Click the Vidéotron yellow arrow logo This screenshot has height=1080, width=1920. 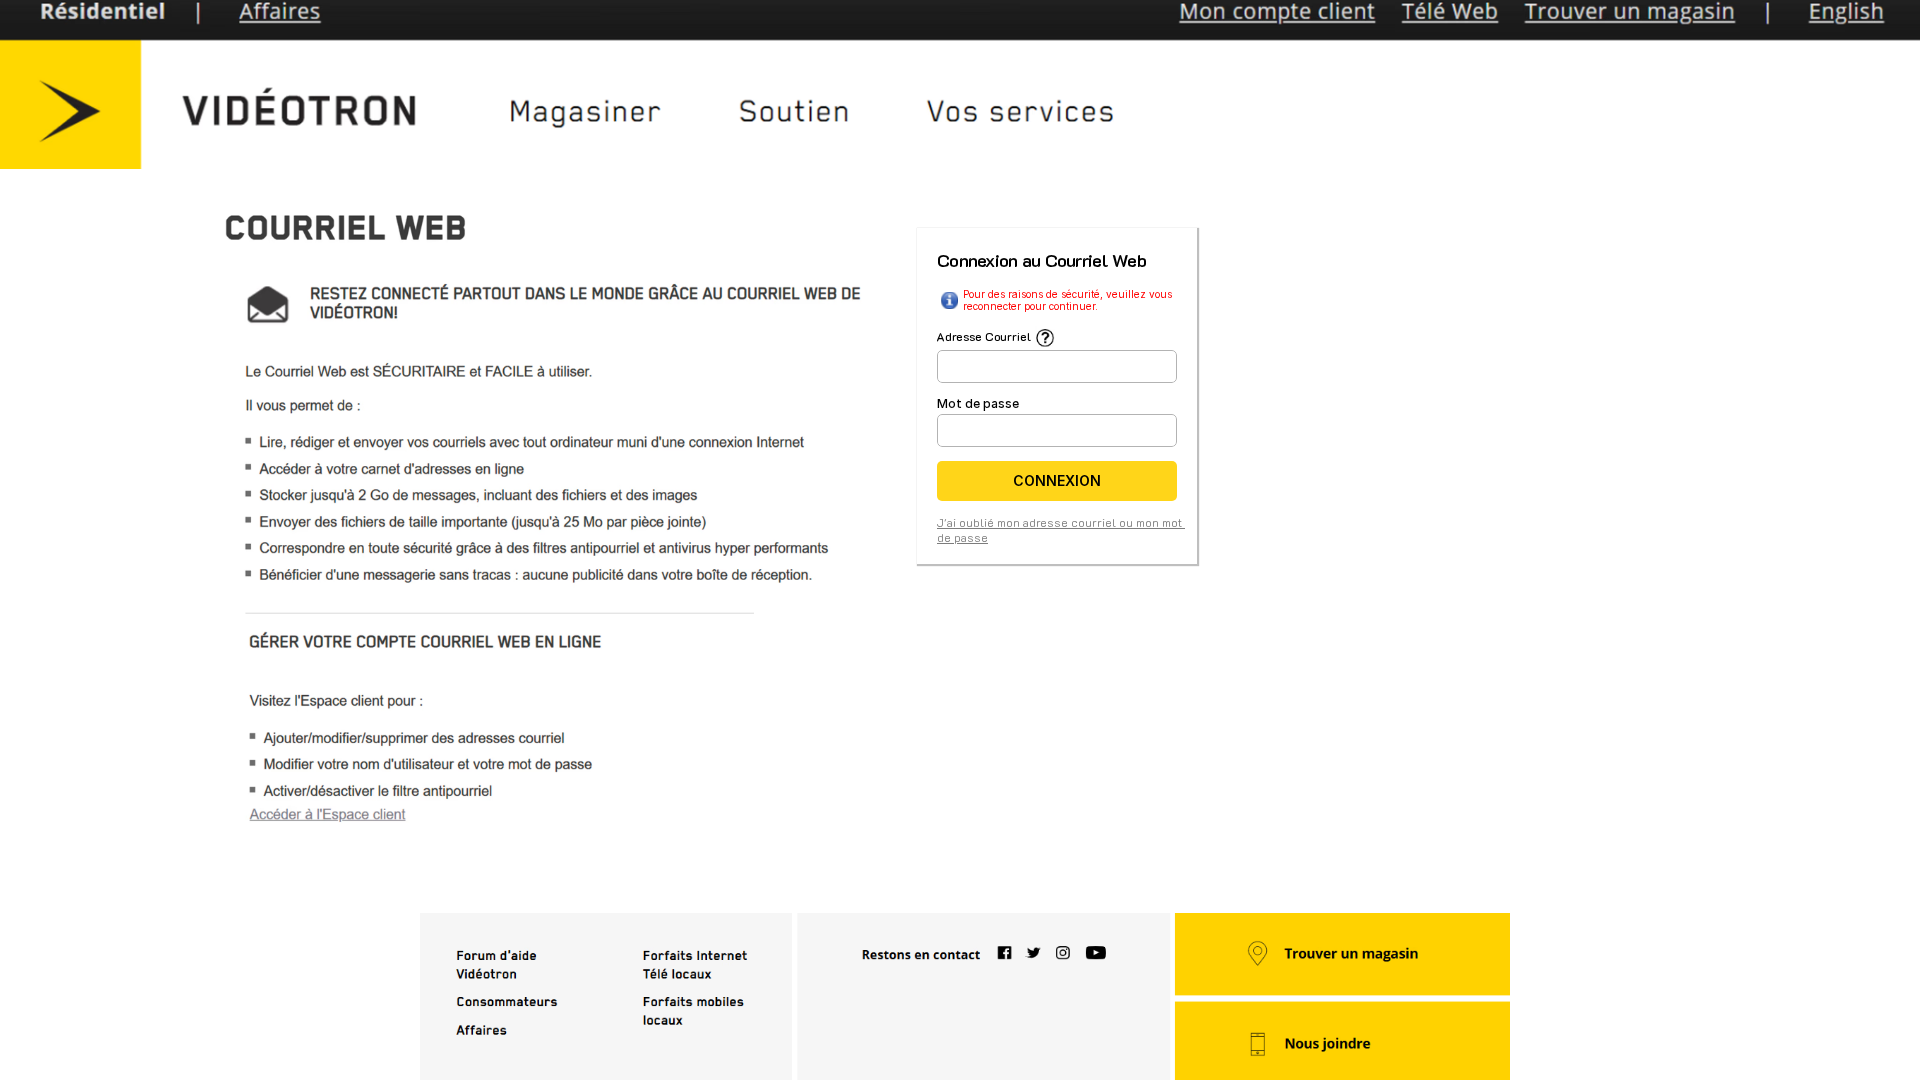point(70,105)
